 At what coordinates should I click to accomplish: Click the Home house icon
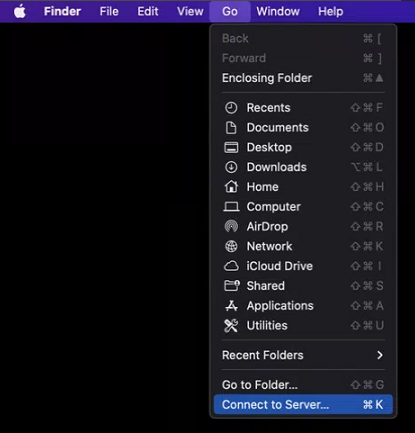[231, 187]
